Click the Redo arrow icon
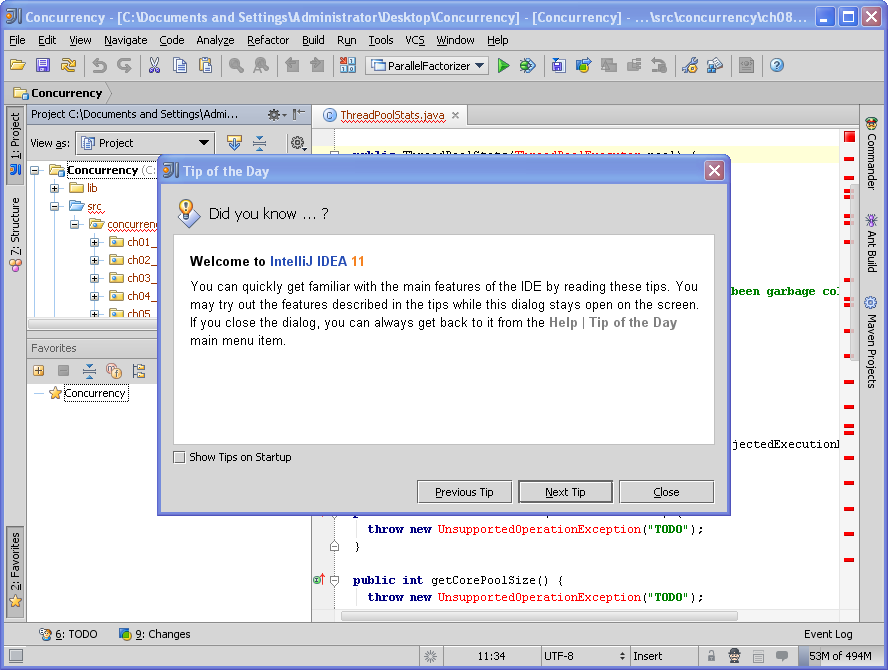This screenshot has height=670, width=888. click(x=125, y=66)
